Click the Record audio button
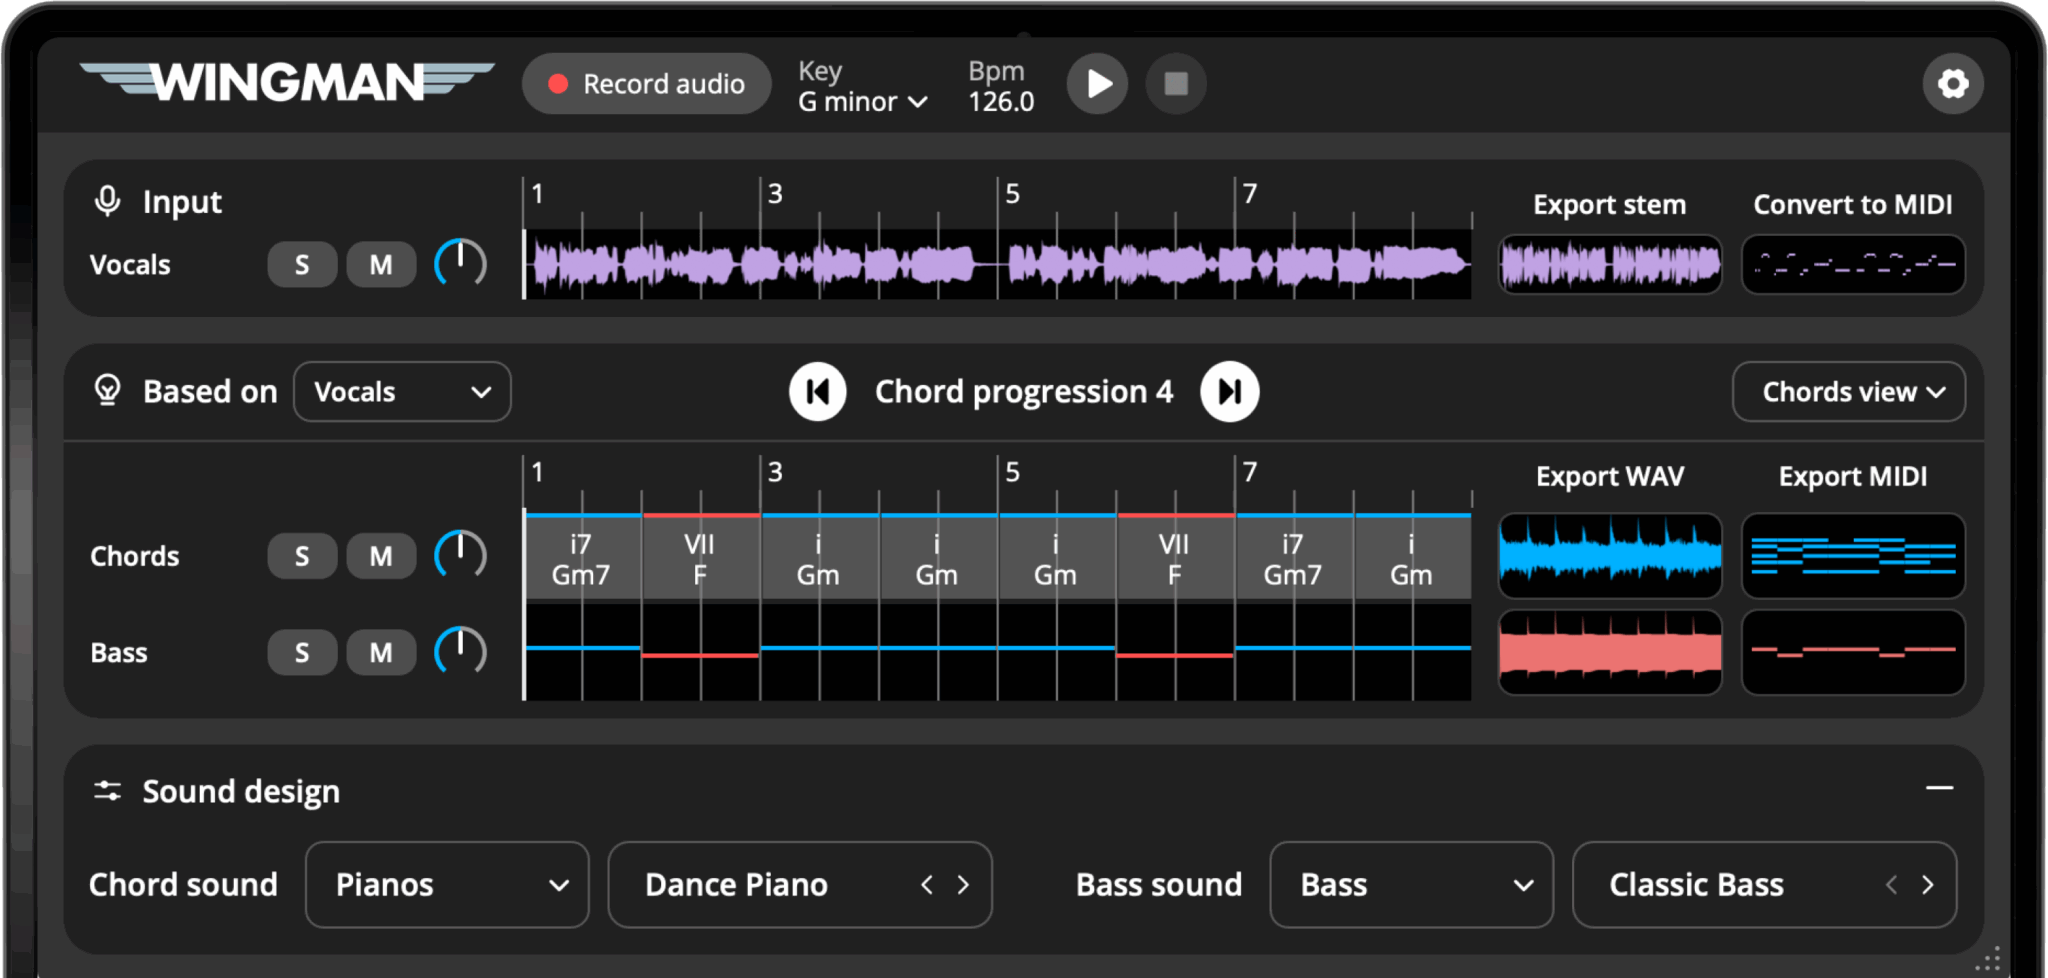This screenshot has height=978, width=2048. (x=647, y=84)
